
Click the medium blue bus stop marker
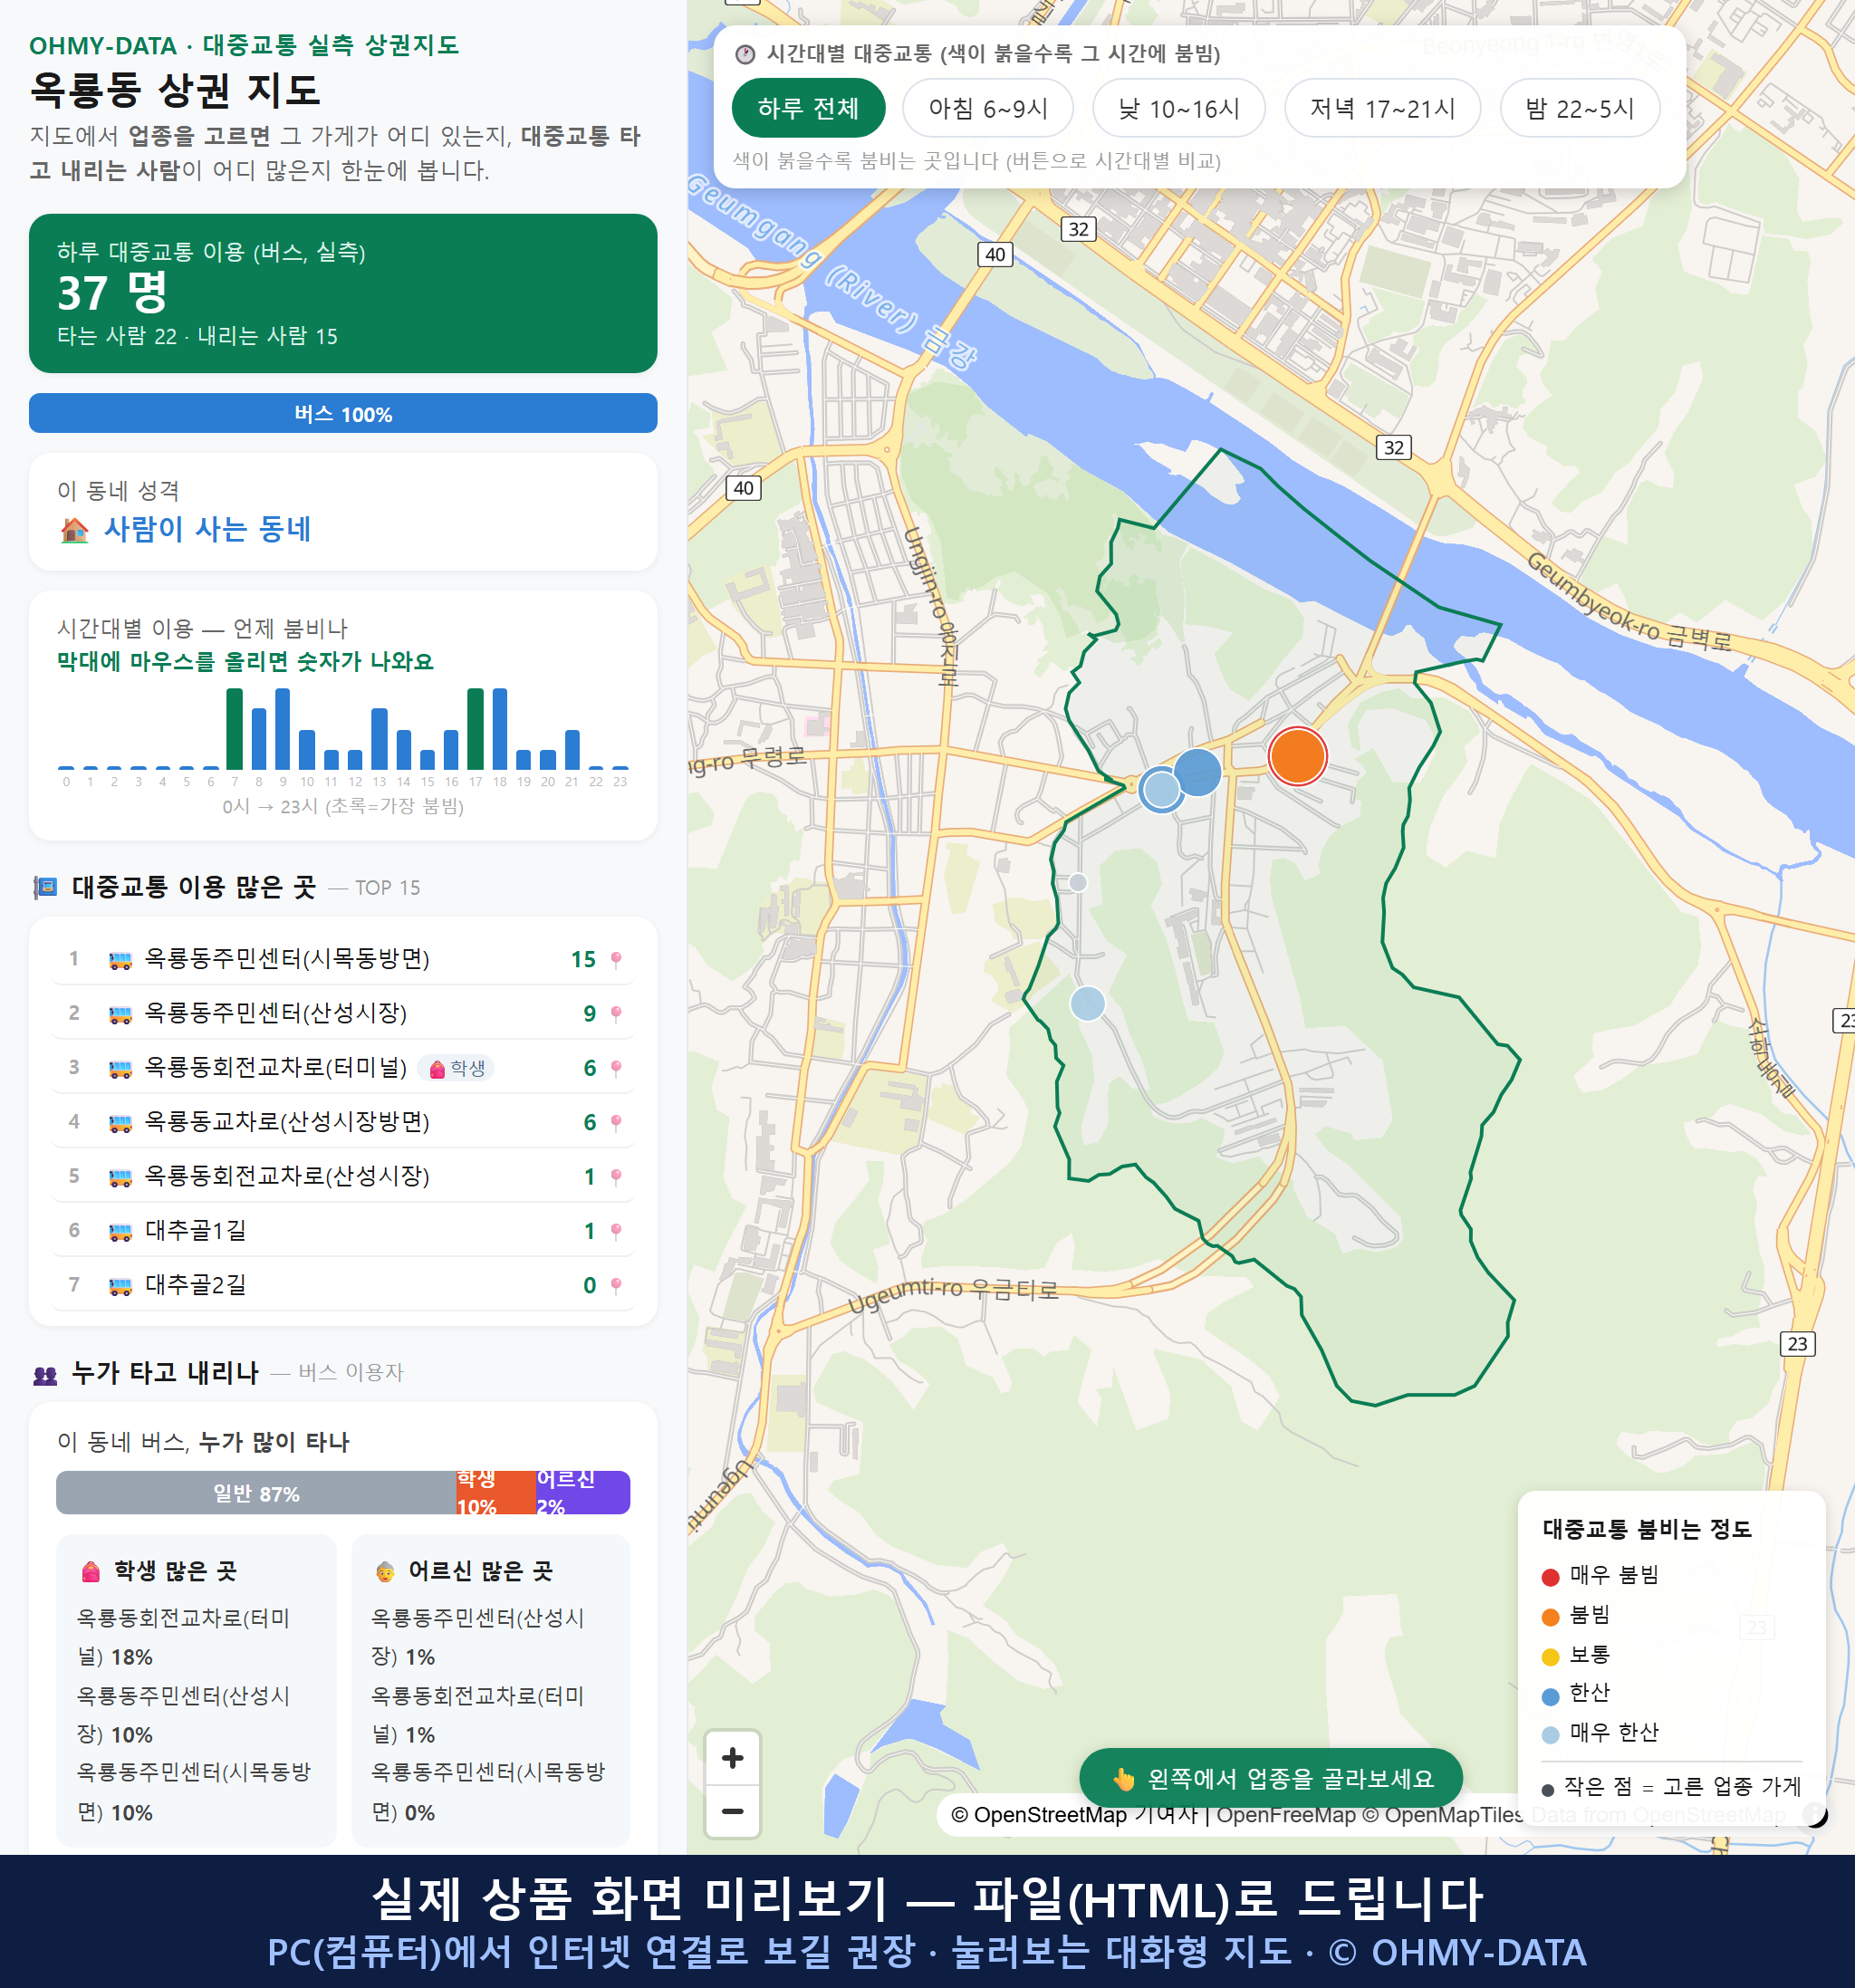coord(1197,771)
